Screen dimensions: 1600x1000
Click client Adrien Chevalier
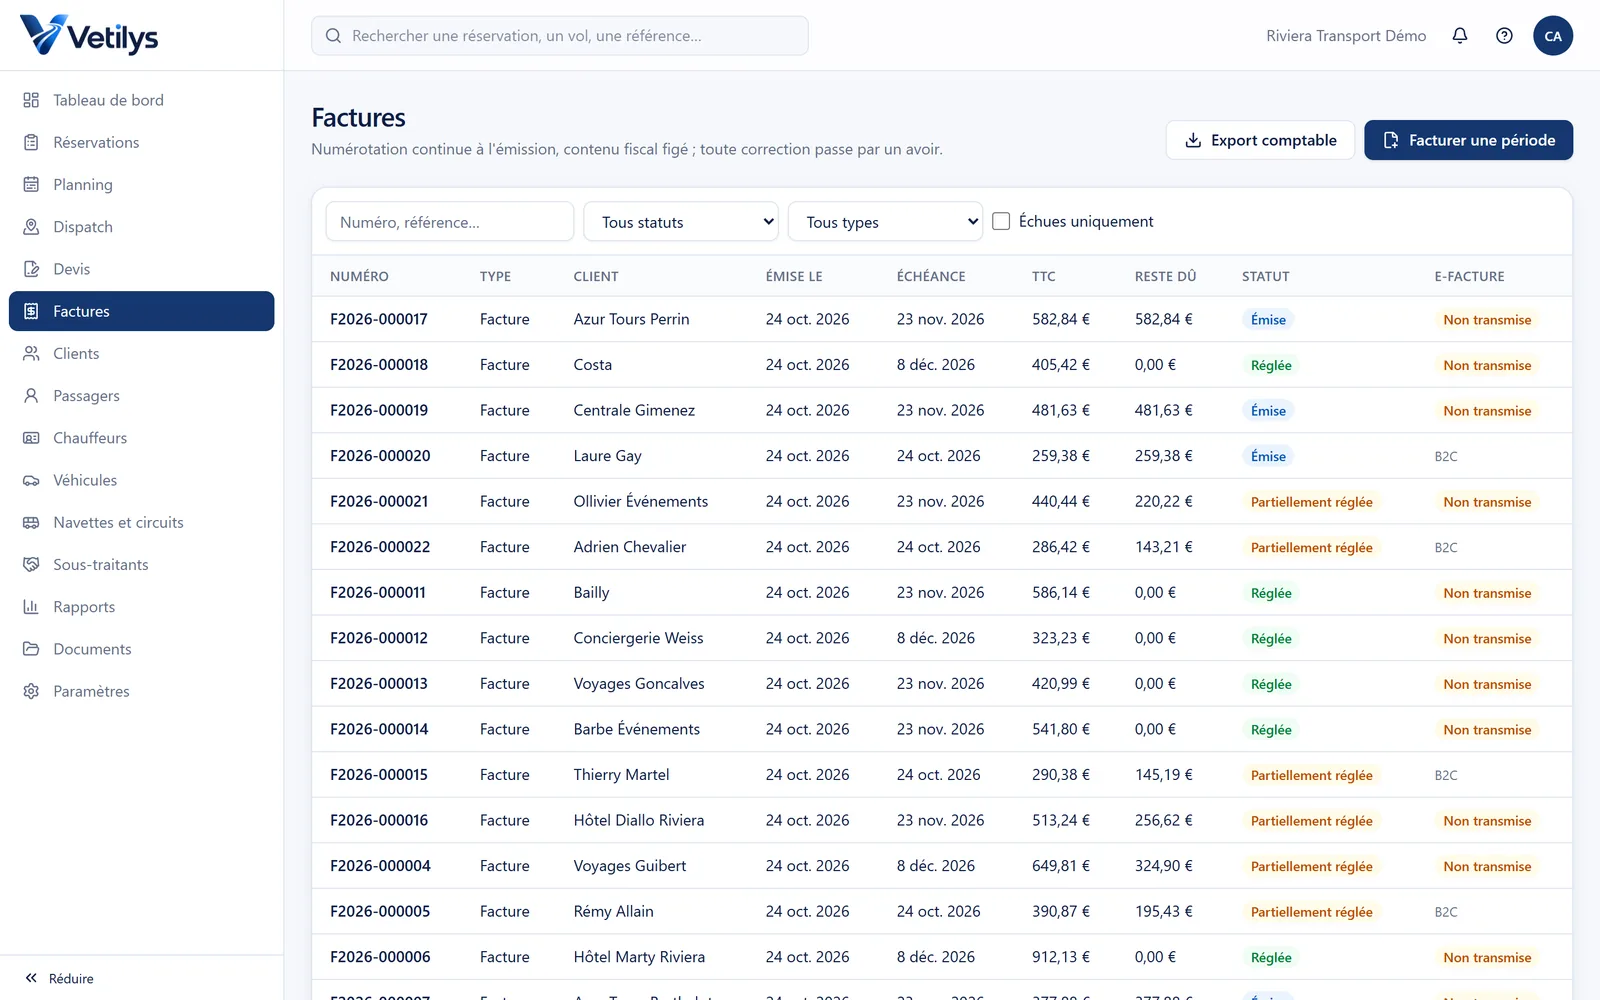(630, 547)
